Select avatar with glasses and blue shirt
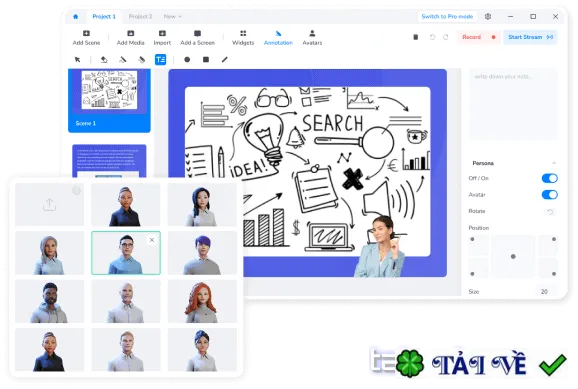The width and height of the screenshot is (578, 389). (x=126, y=253)
